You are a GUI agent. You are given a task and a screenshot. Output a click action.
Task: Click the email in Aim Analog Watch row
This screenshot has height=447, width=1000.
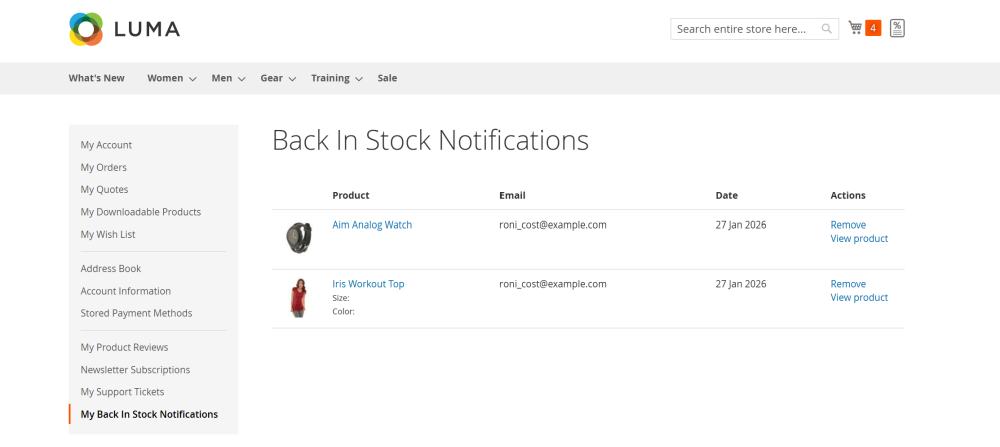pos(553,224)
